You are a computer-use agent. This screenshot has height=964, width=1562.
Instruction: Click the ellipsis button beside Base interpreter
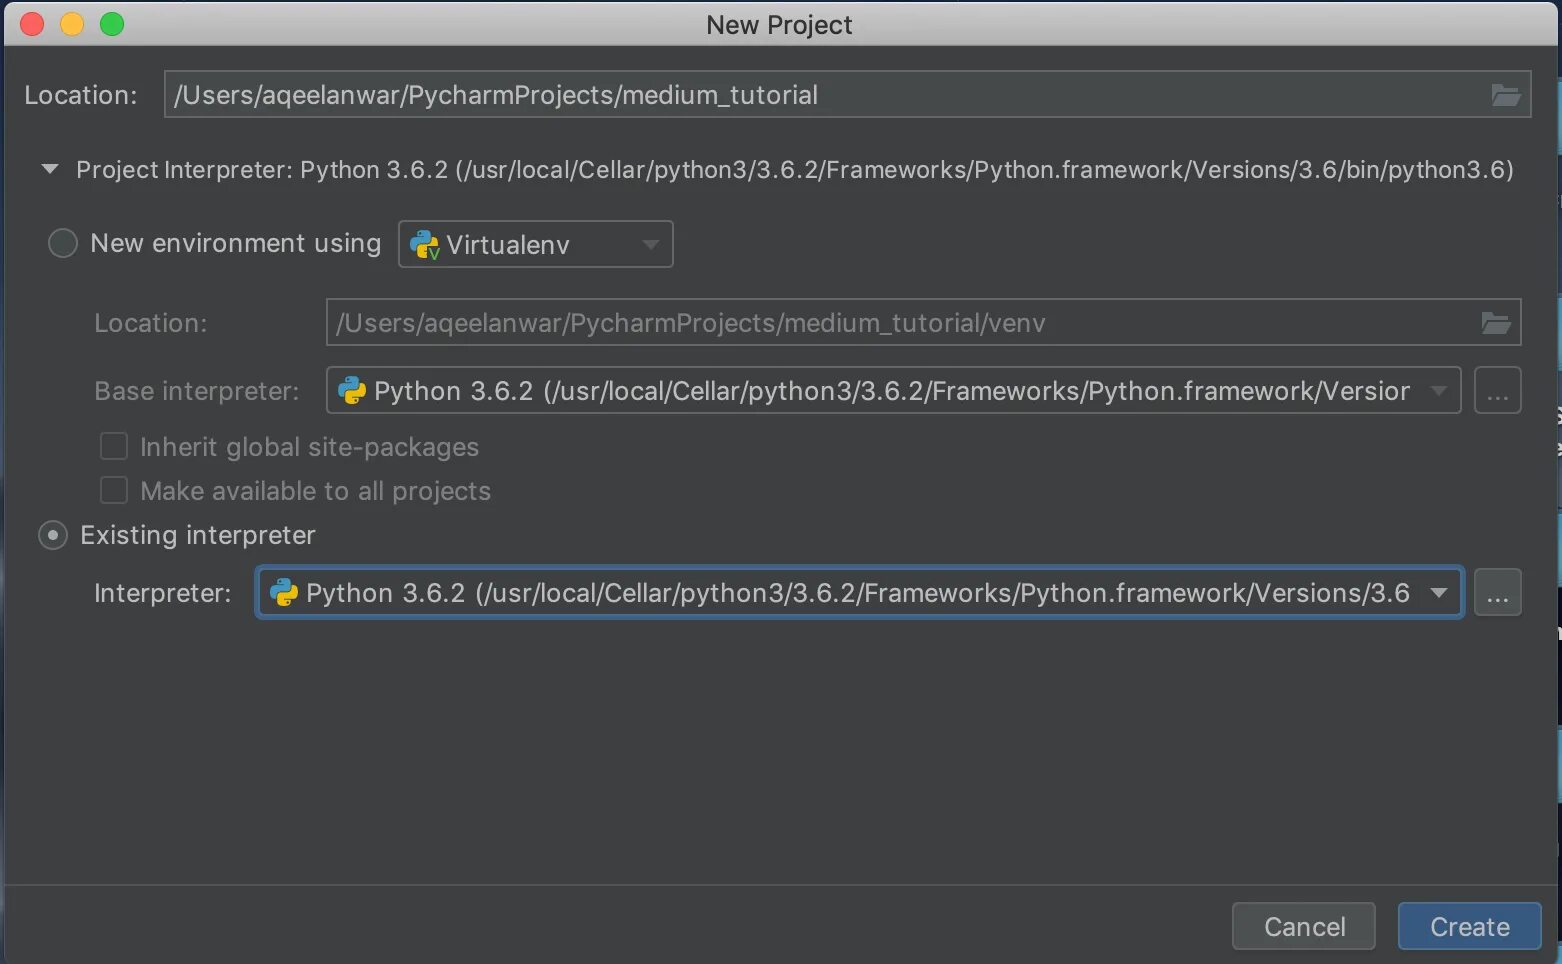point(1497,391)
